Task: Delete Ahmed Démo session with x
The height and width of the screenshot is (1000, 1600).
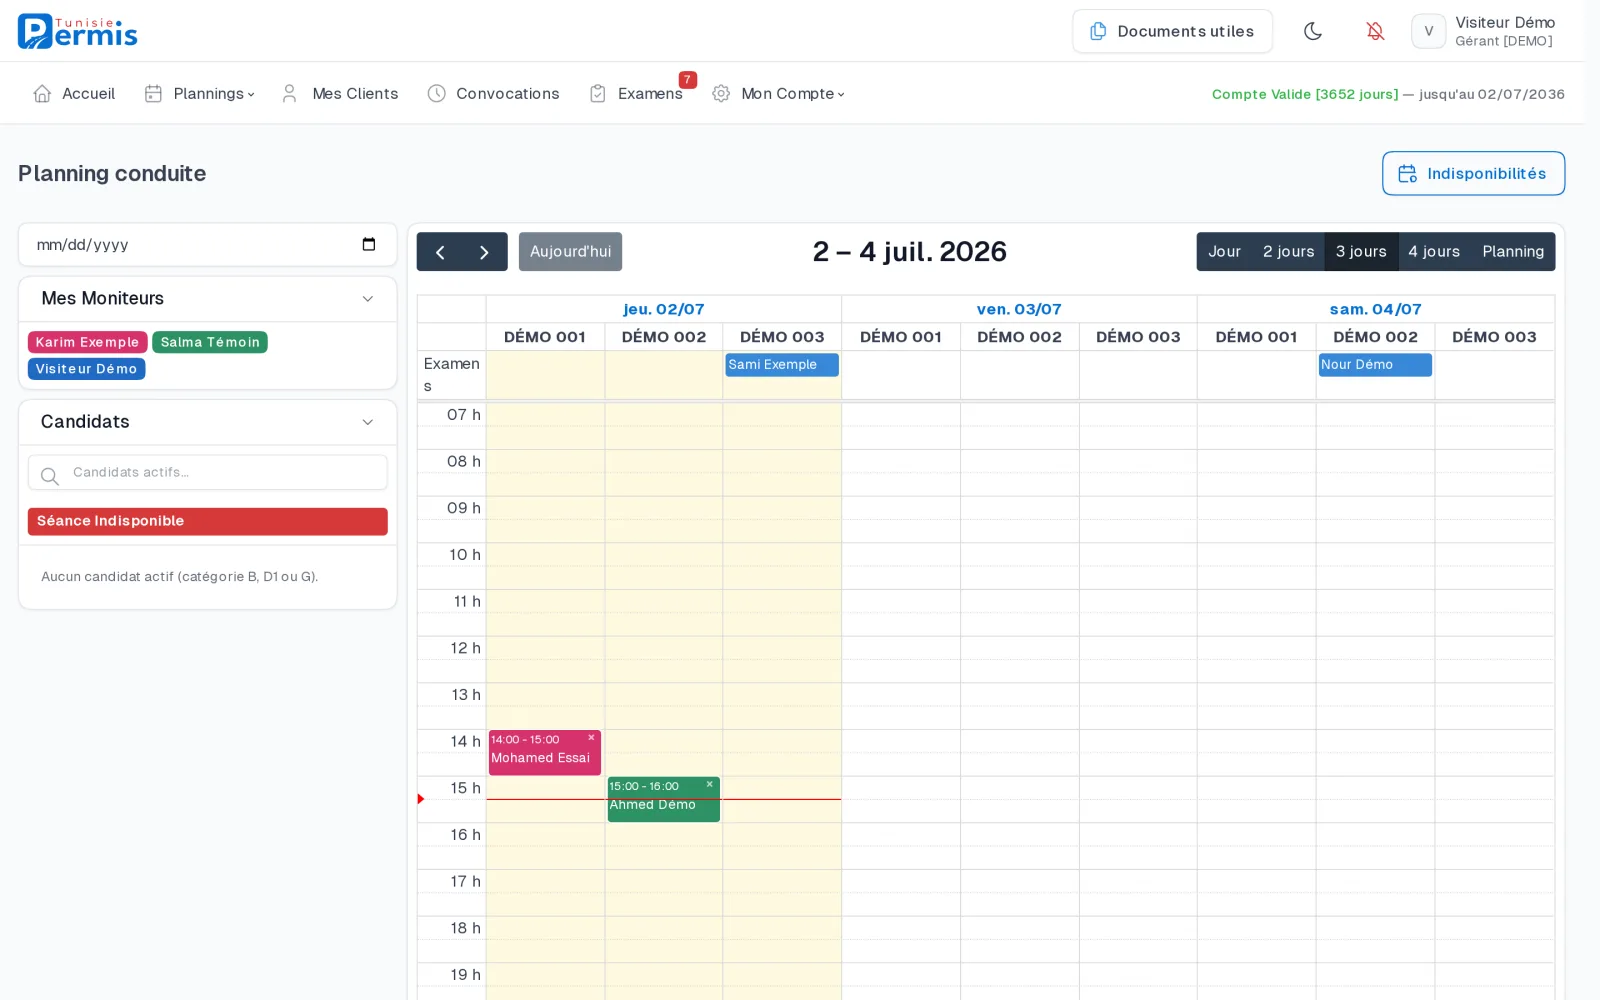Action: 710,785
